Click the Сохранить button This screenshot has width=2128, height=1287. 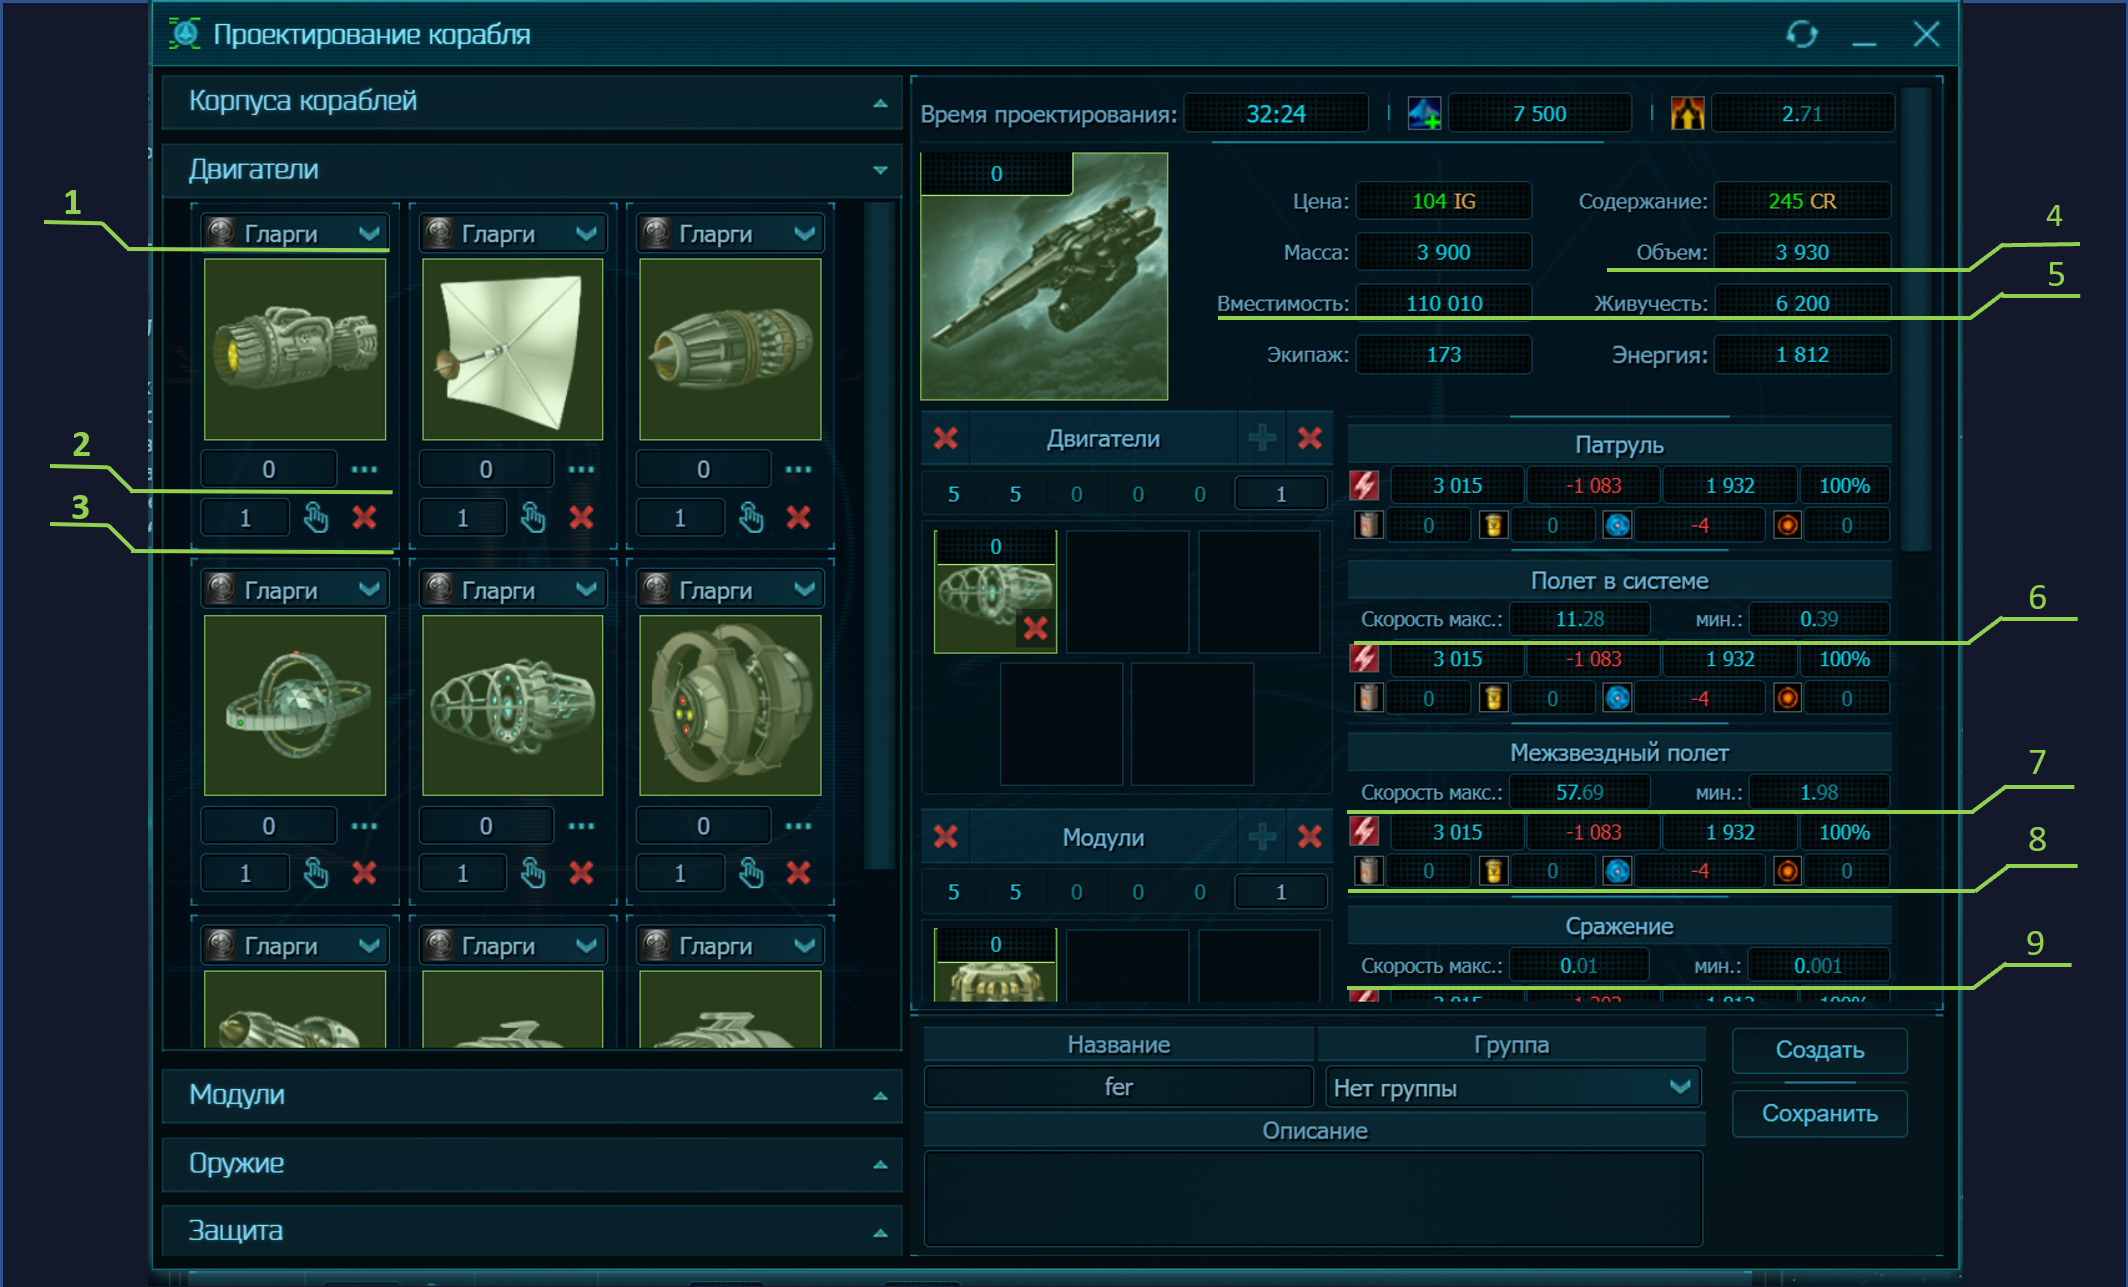point(1819,1114)
